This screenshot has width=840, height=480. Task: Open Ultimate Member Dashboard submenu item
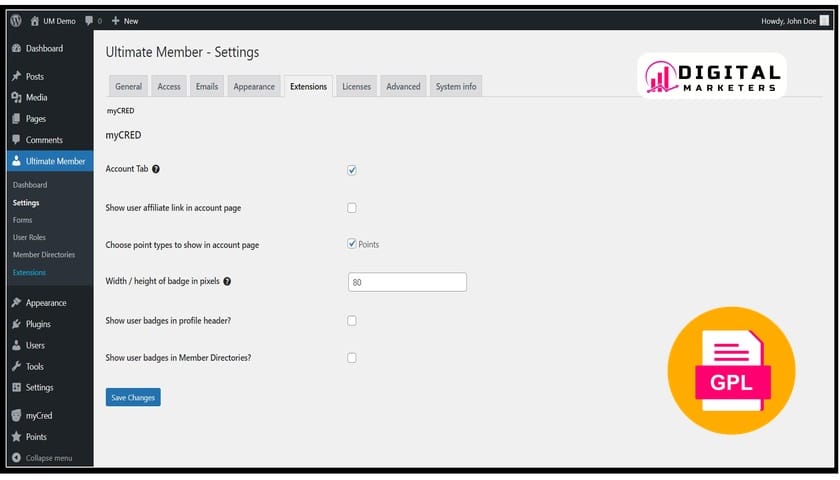(30, 185)
